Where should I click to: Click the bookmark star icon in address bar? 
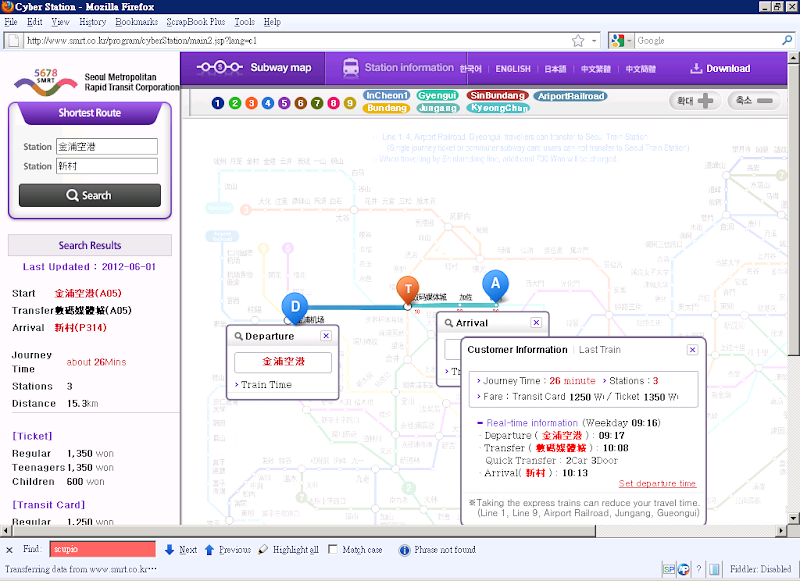click(578, 41)
